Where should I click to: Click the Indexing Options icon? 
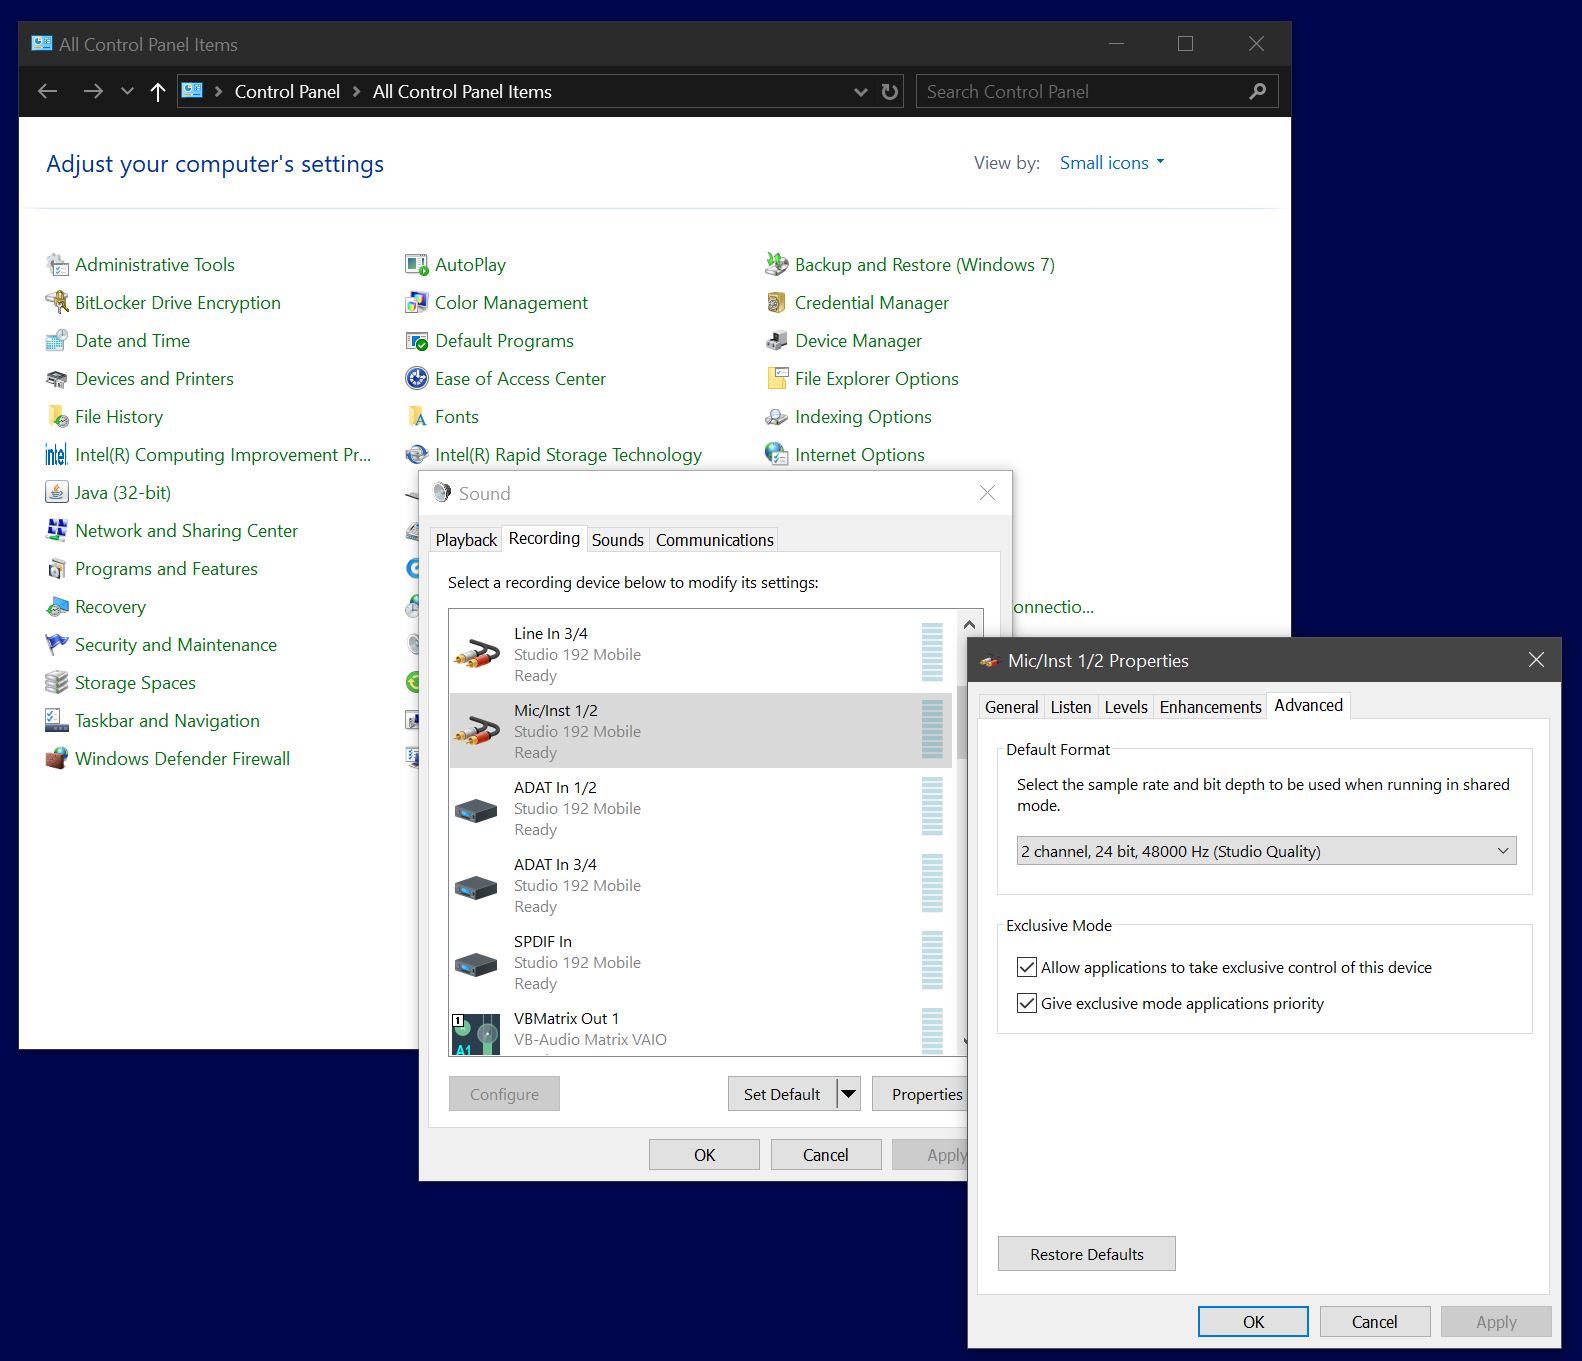pos(777,417)
